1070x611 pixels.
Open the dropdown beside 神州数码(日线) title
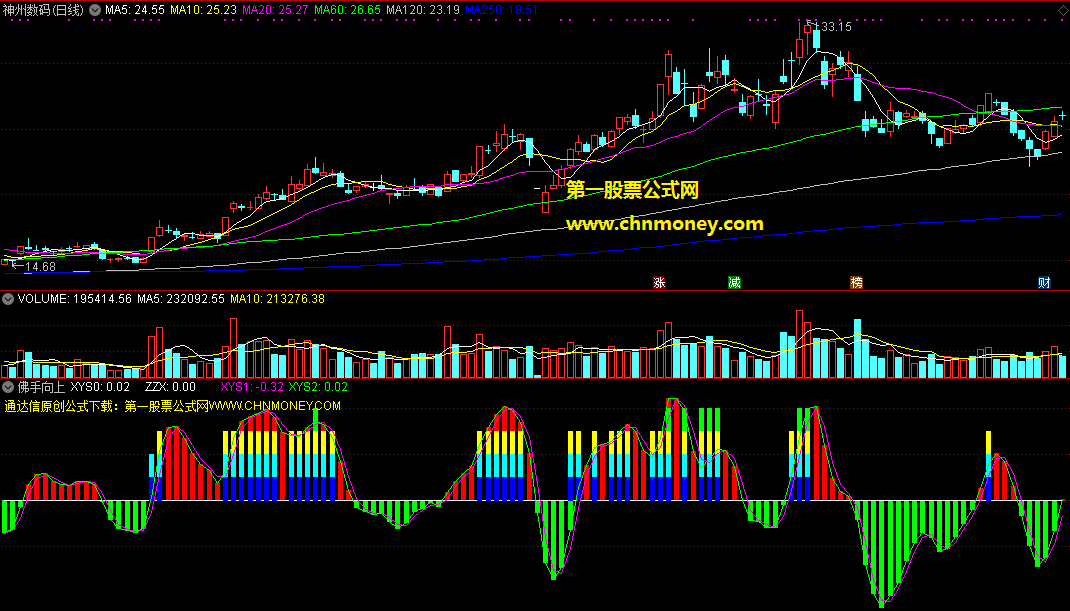(95, 10)
